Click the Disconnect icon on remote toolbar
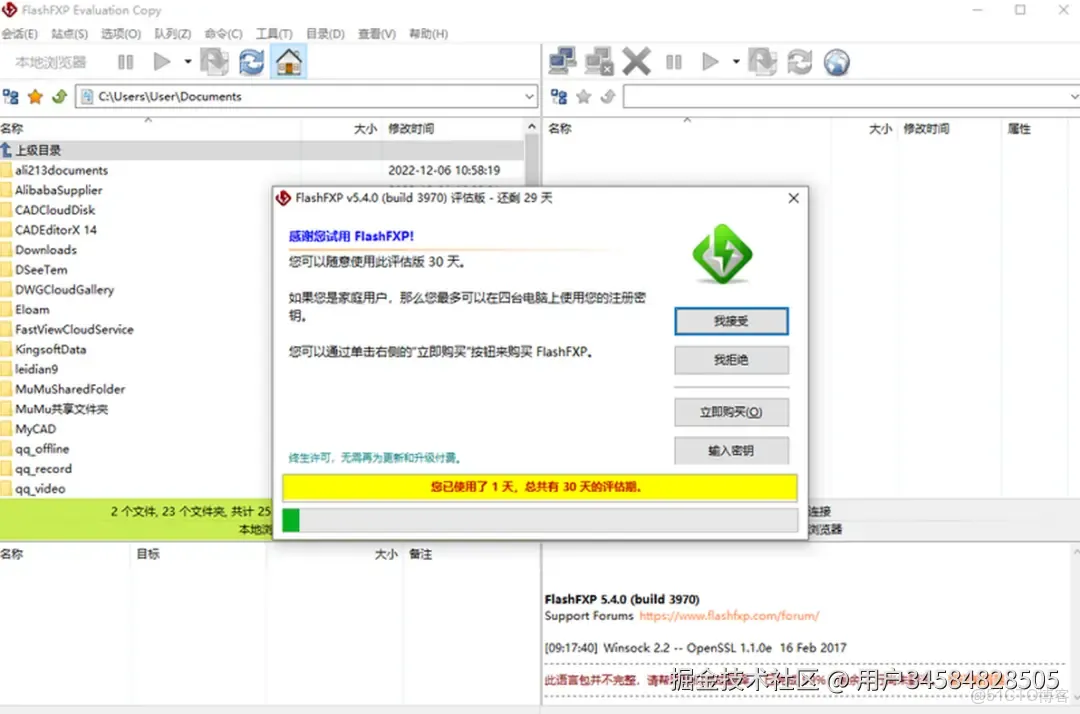1080x714 pixels. click(599, 61)
